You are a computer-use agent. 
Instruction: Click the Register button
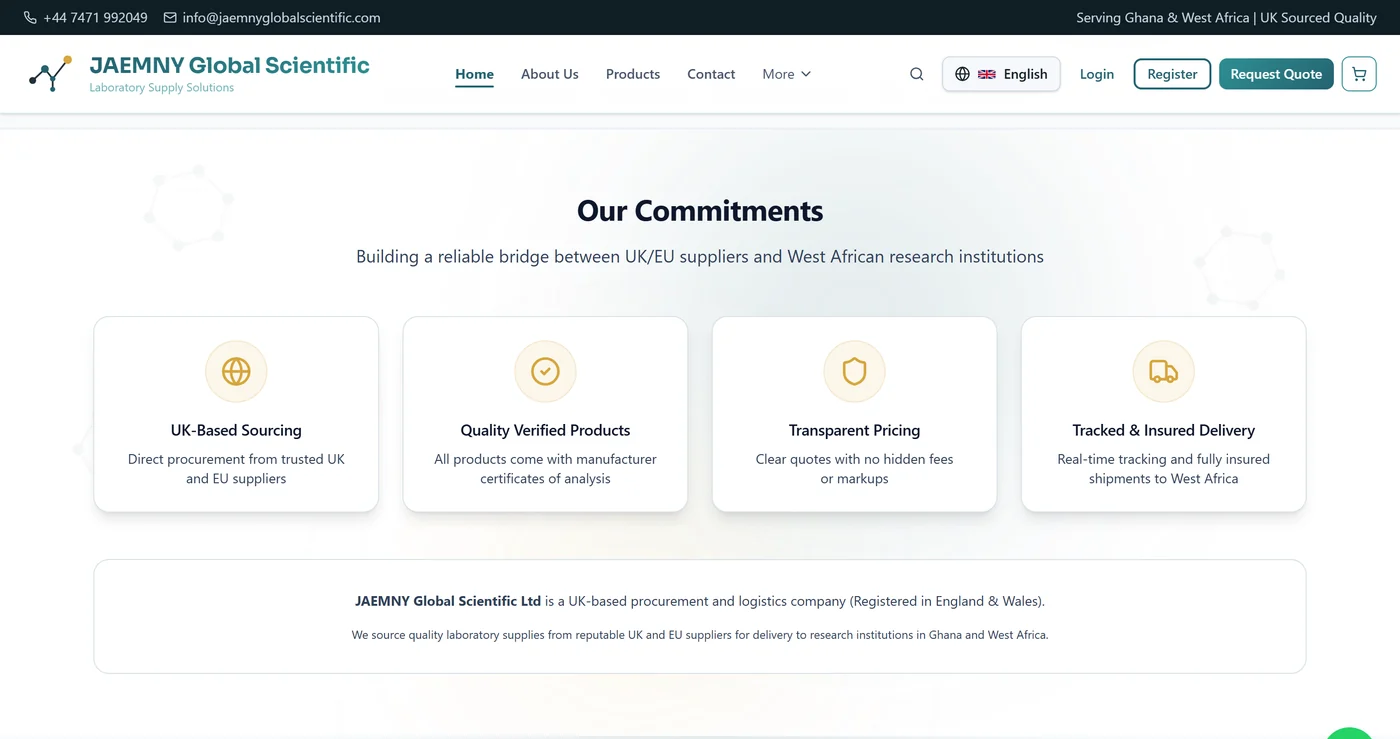point(1172,74)
